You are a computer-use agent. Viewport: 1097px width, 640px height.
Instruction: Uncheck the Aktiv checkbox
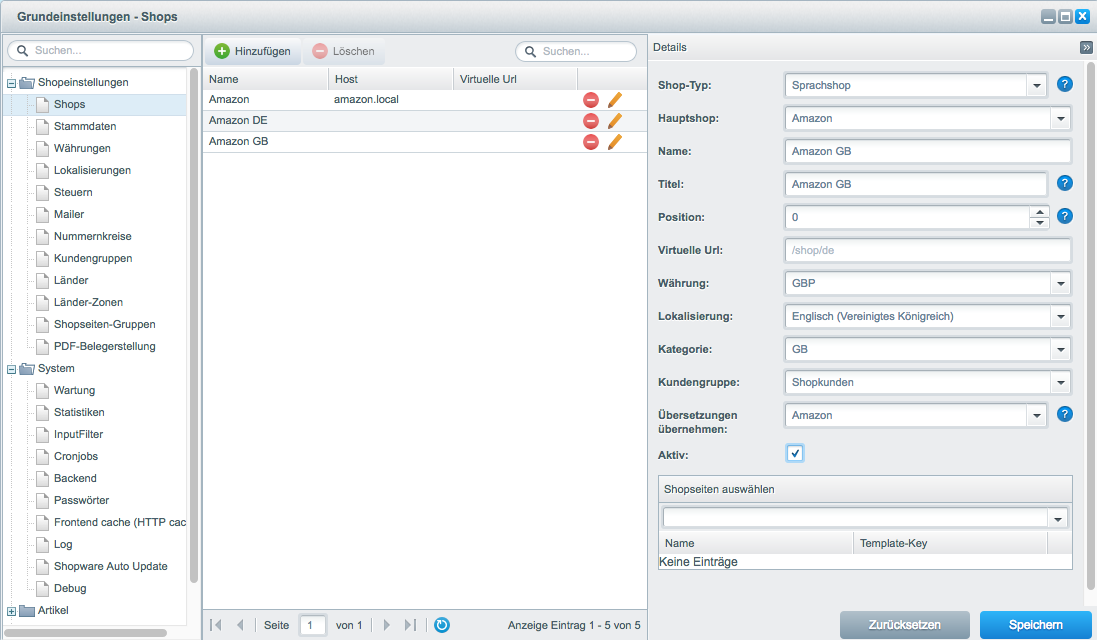click(795, 454)
